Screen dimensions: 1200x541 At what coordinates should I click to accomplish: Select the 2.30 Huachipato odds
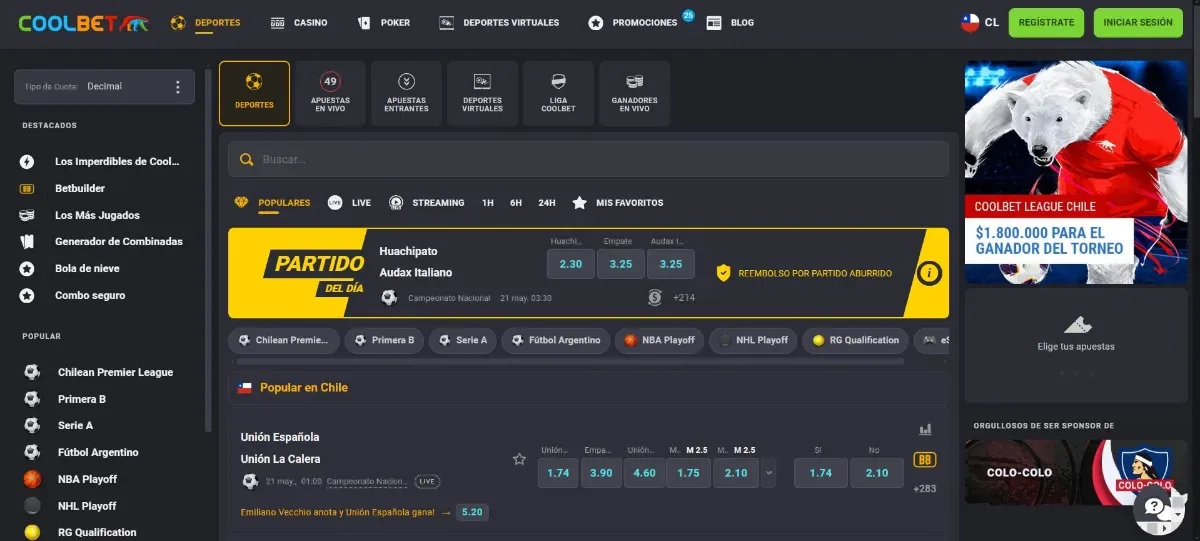571,264
